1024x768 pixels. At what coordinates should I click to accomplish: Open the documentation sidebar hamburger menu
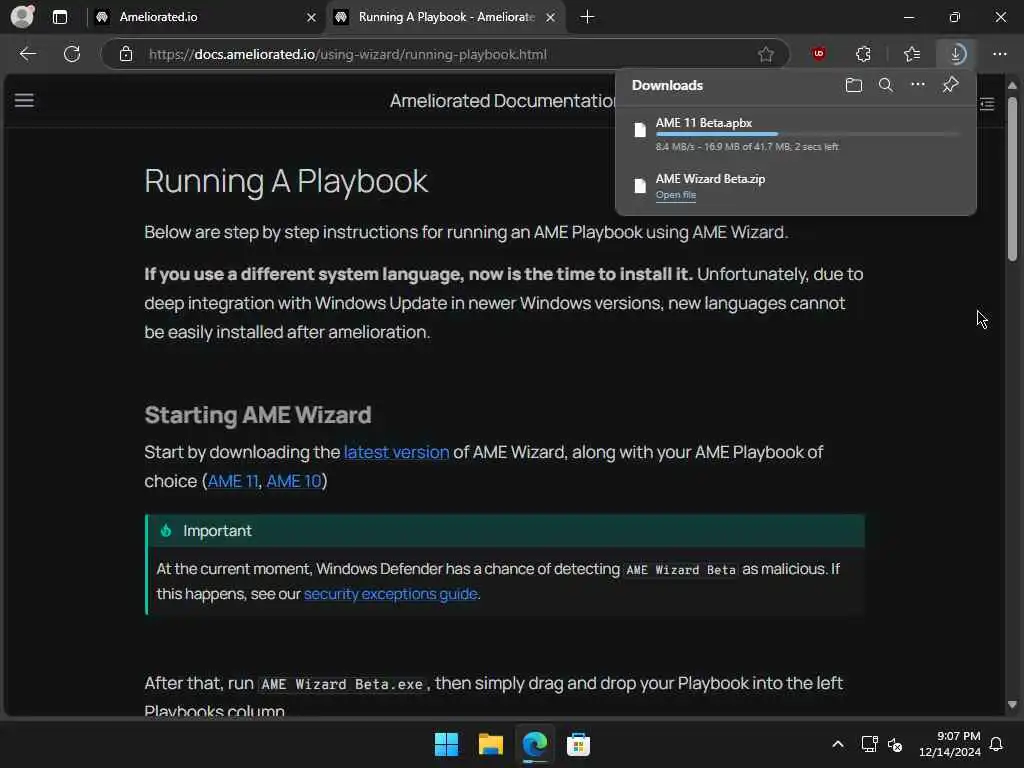(24, 101)
